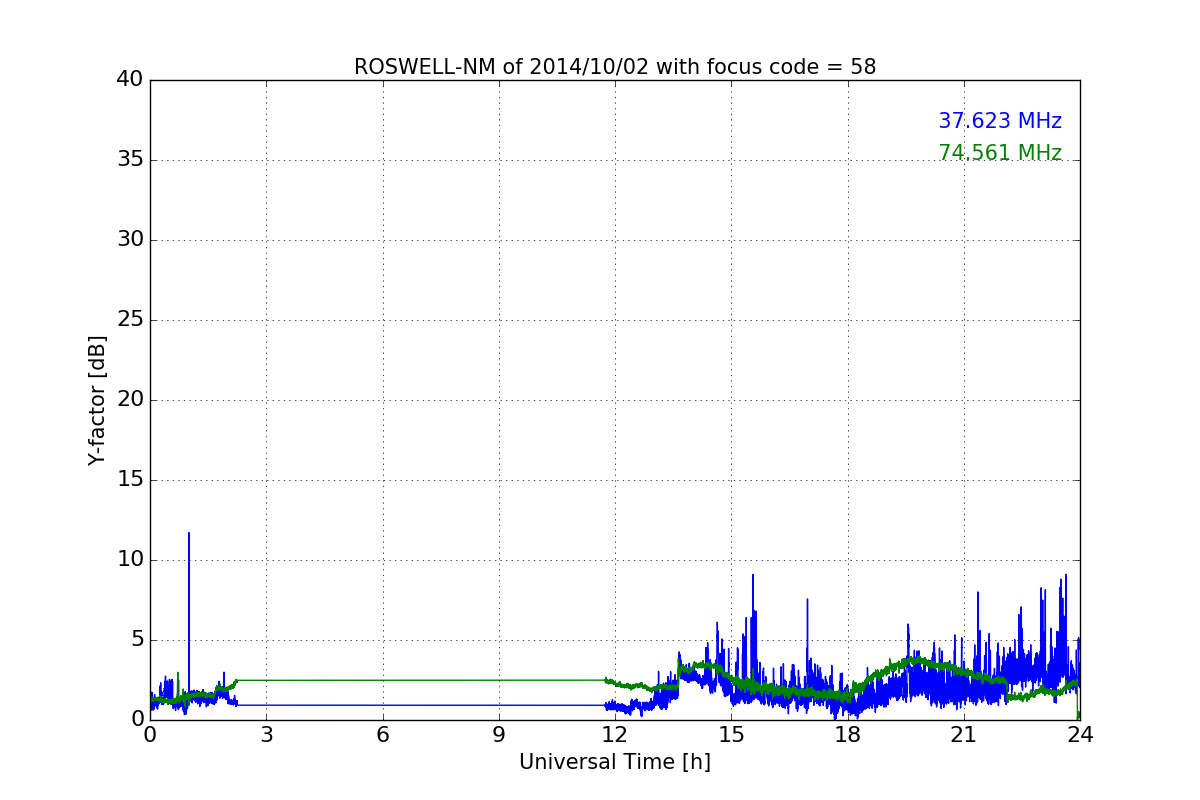The height and width of the screenshot is (800, 1200).
Task: Click x-axis tick label 6
Action: 383,735
